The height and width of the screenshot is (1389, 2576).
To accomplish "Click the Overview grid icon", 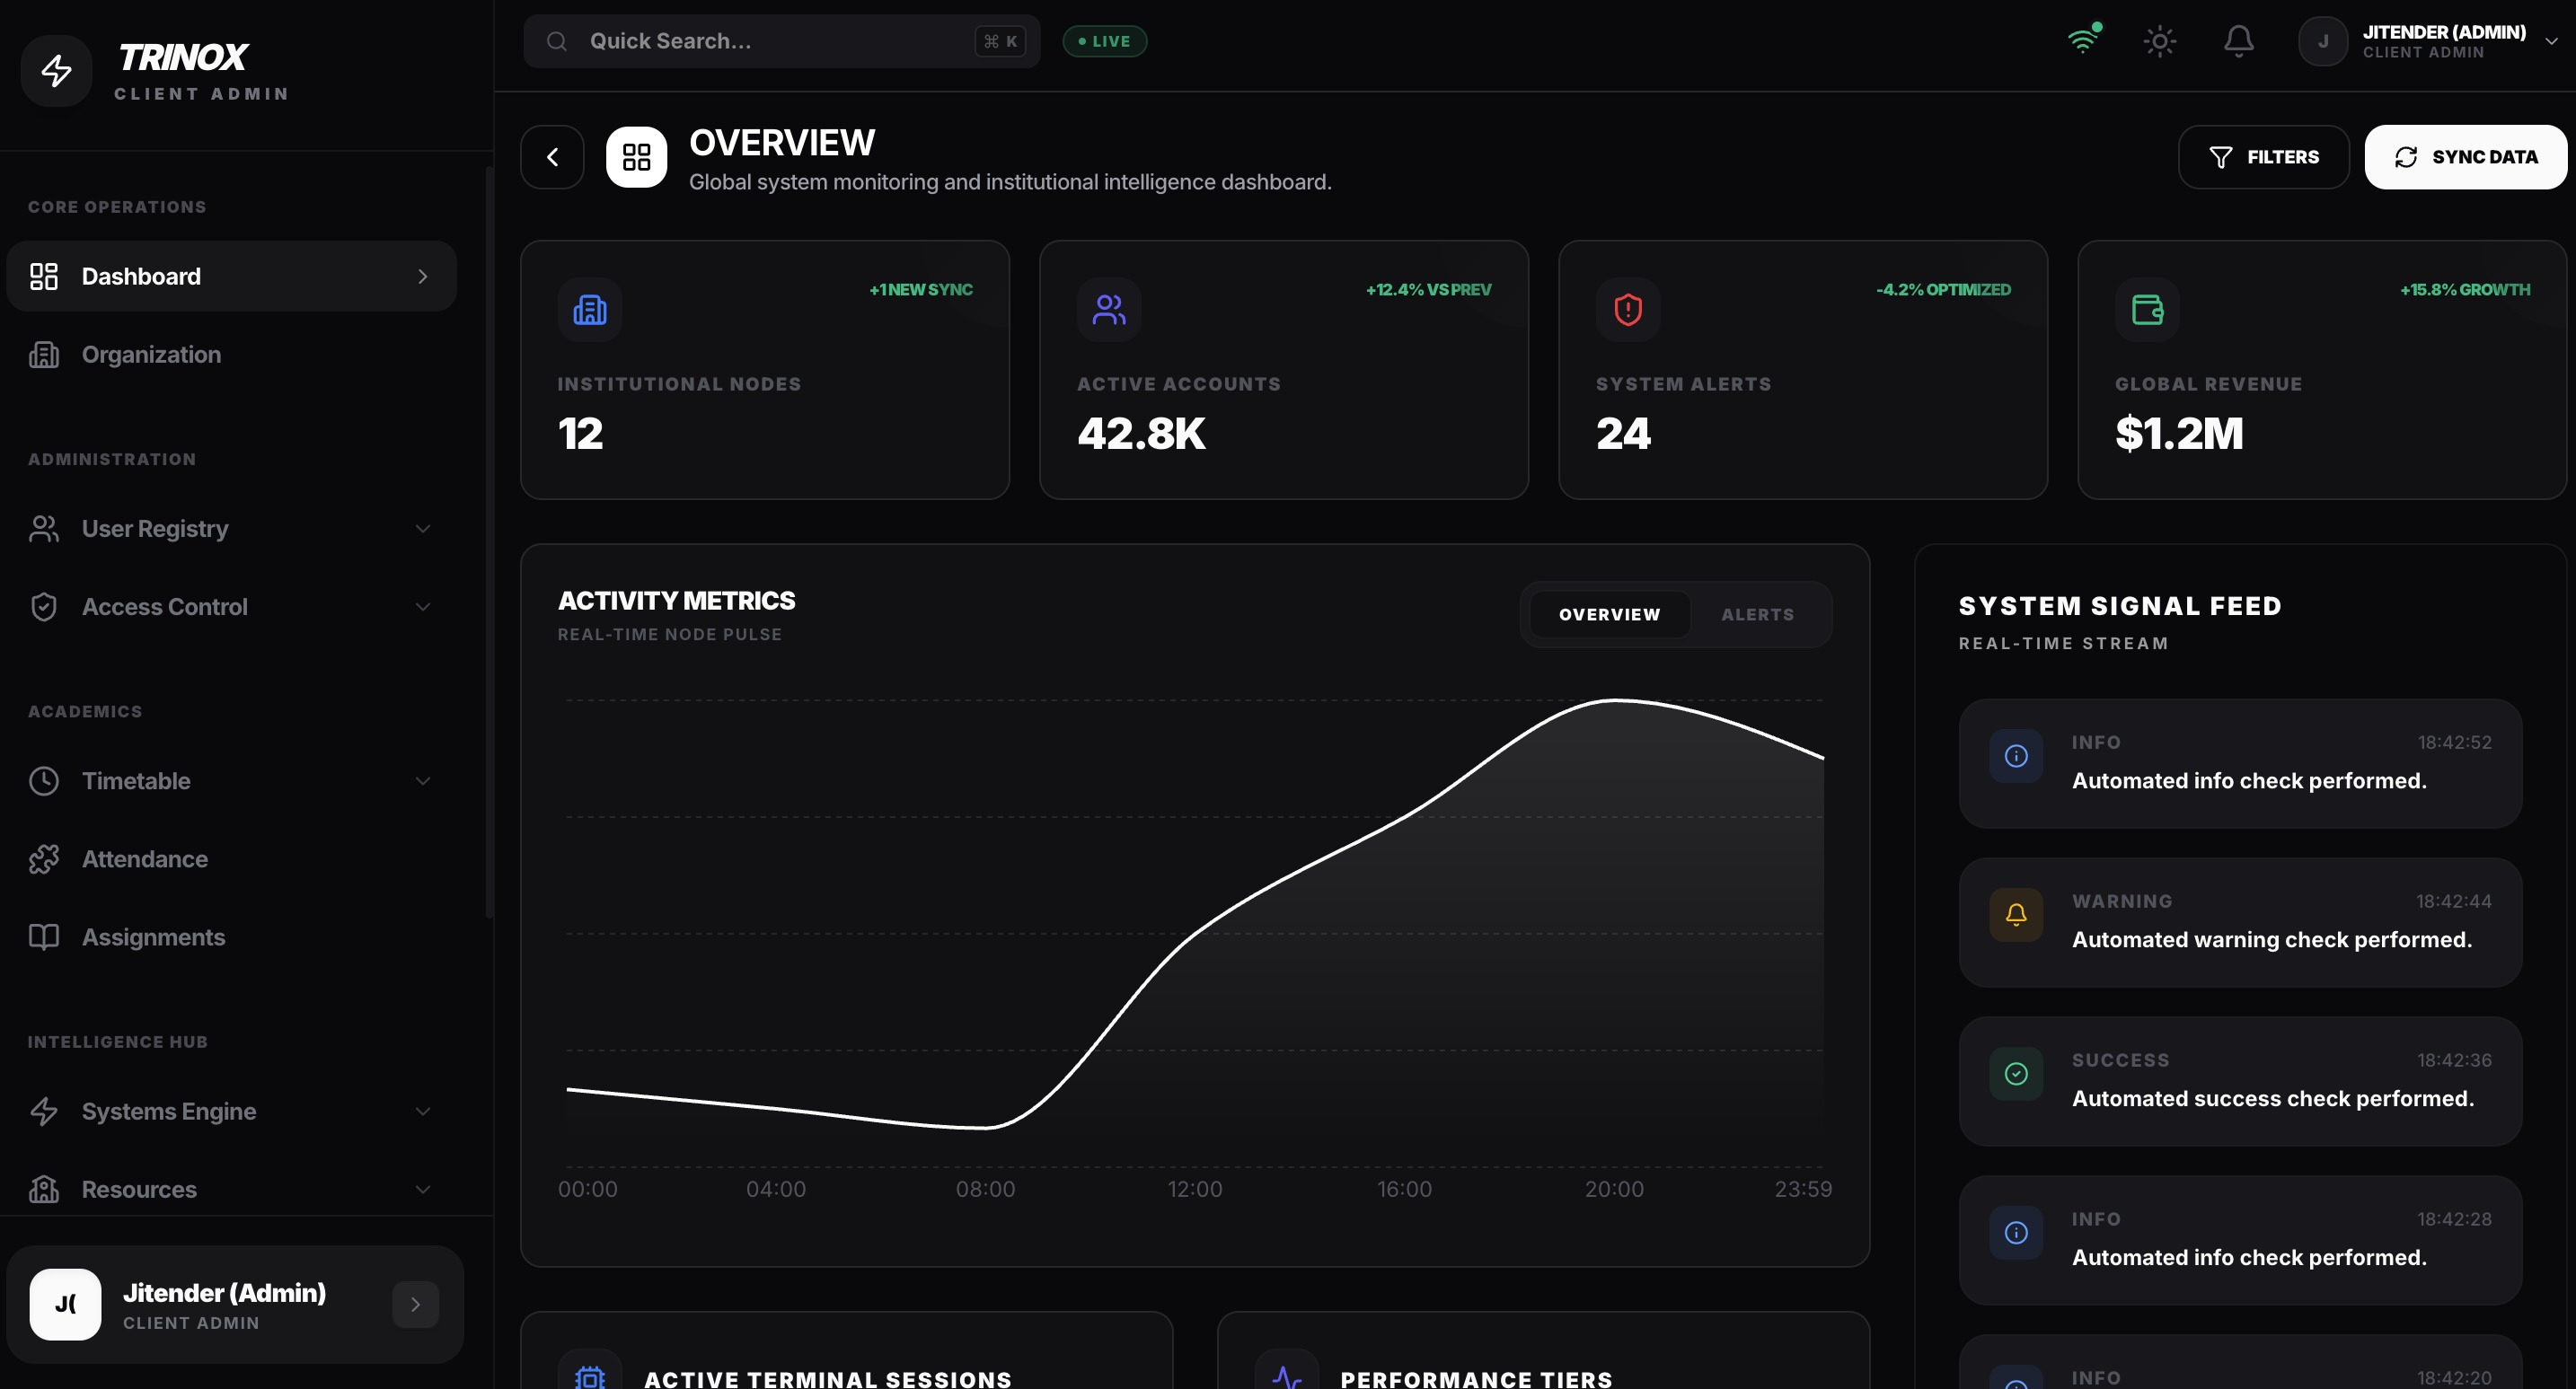I will click(x=636, y=157).
